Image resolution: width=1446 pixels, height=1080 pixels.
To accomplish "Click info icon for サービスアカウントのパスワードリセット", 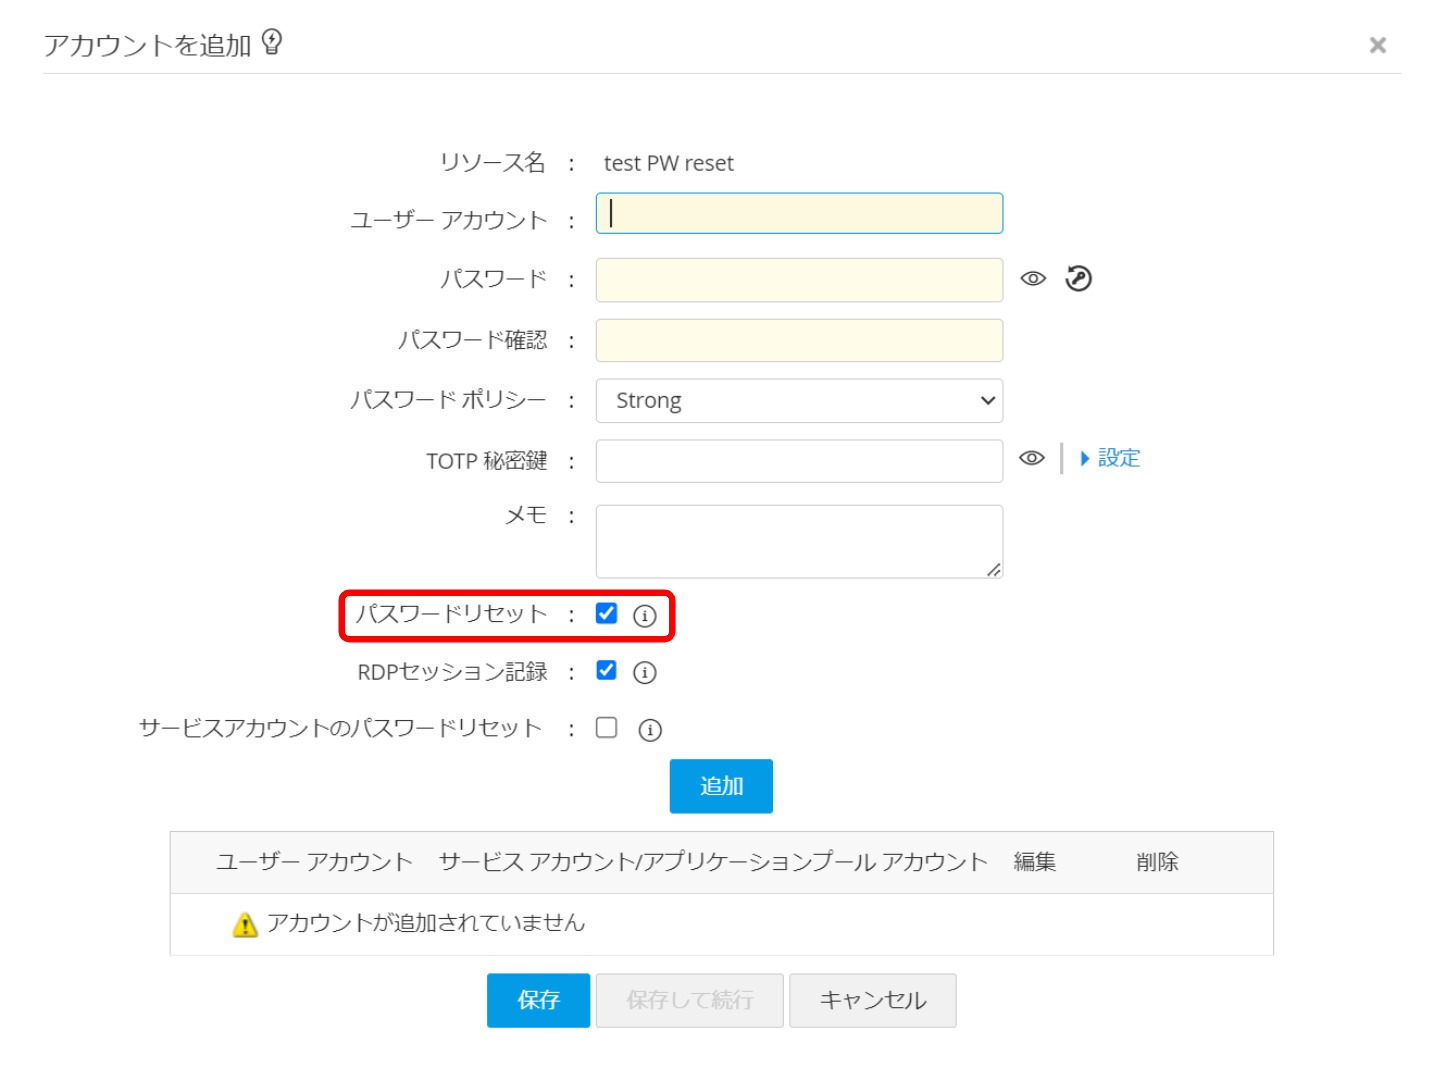I will 650,730.
